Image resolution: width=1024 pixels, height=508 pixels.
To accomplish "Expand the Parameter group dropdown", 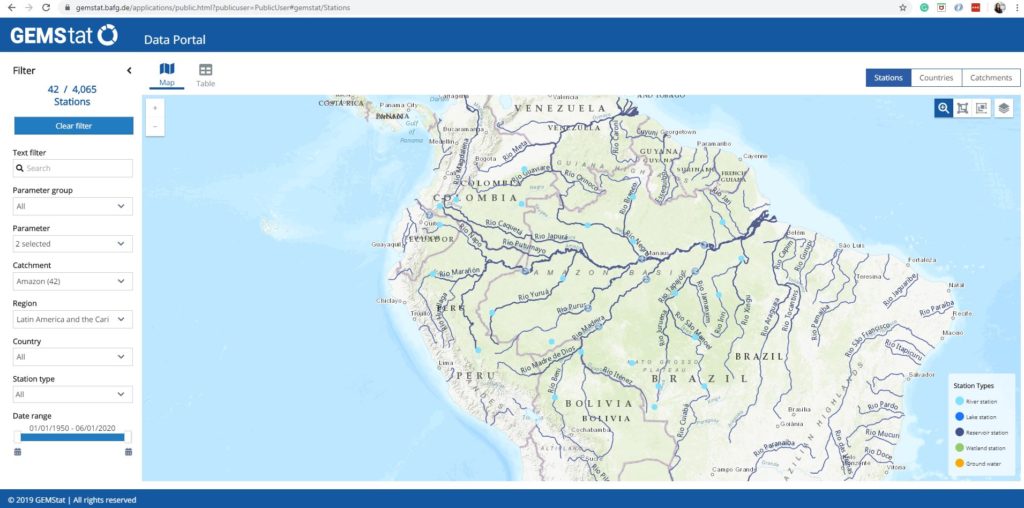I will [x=72, y=206].
